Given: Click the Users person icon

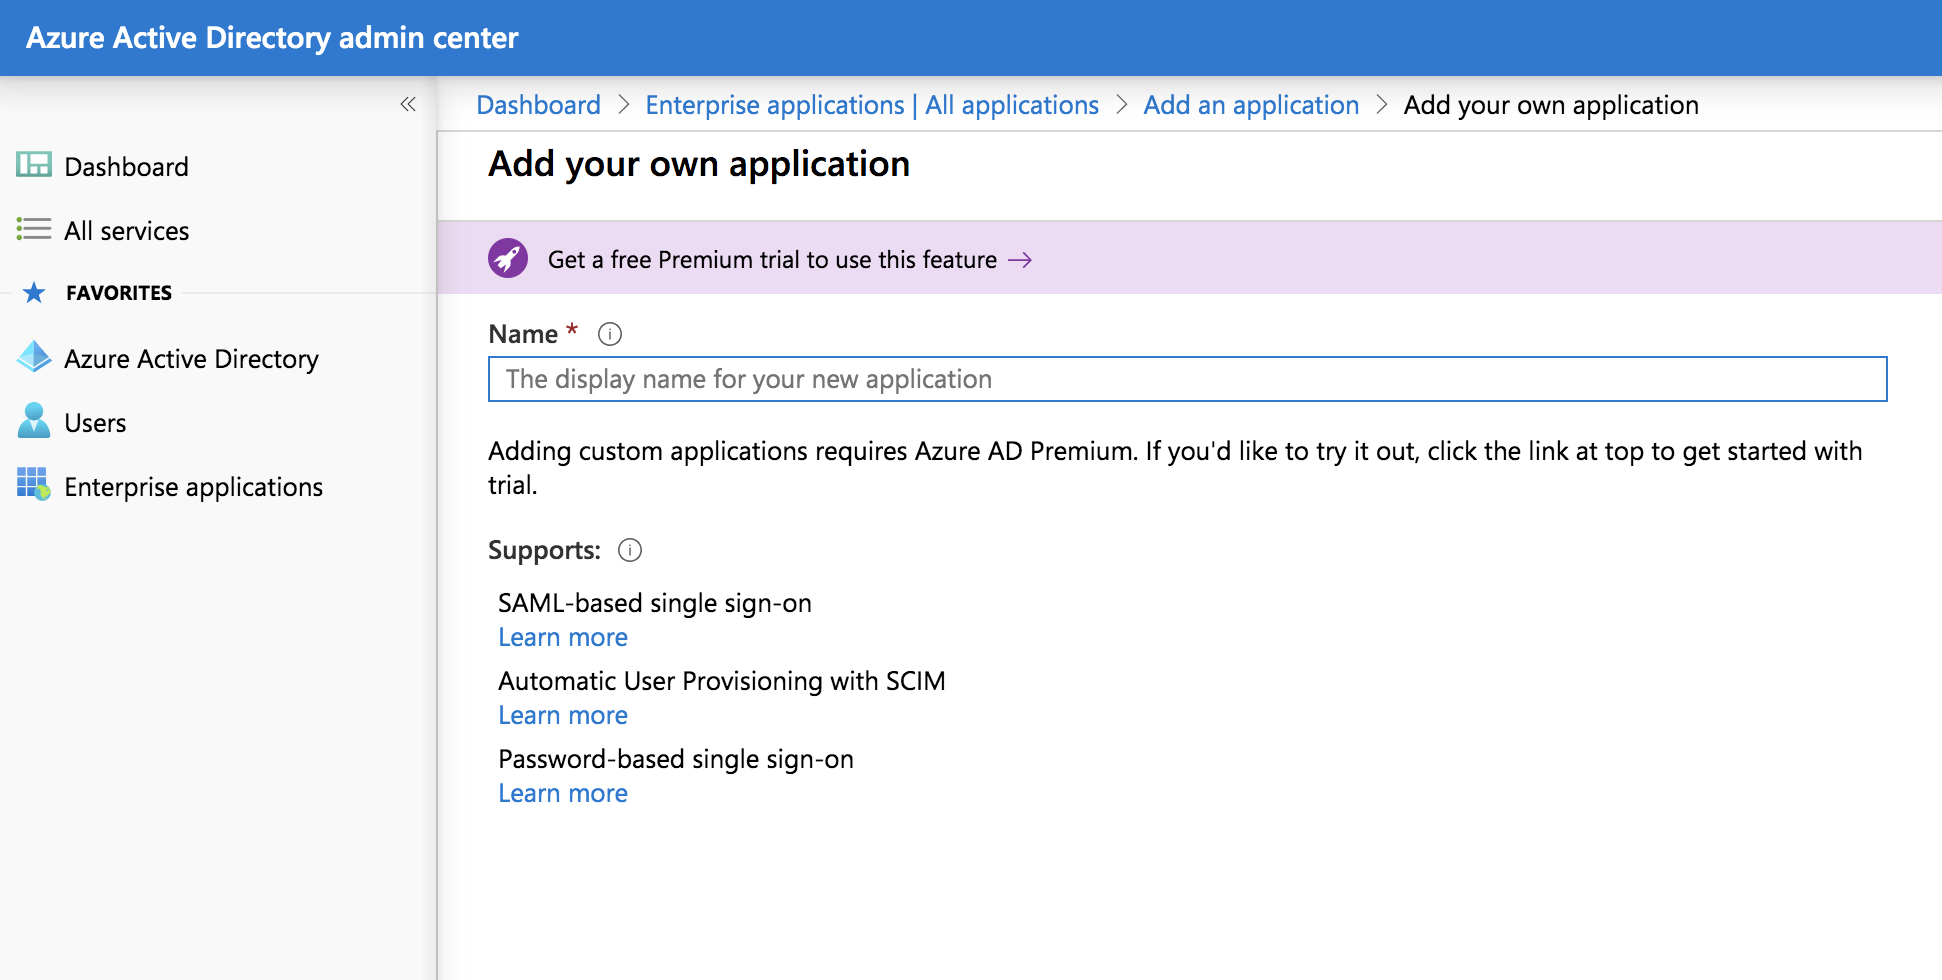Looking at the screenshot, I should click(34, 421).
